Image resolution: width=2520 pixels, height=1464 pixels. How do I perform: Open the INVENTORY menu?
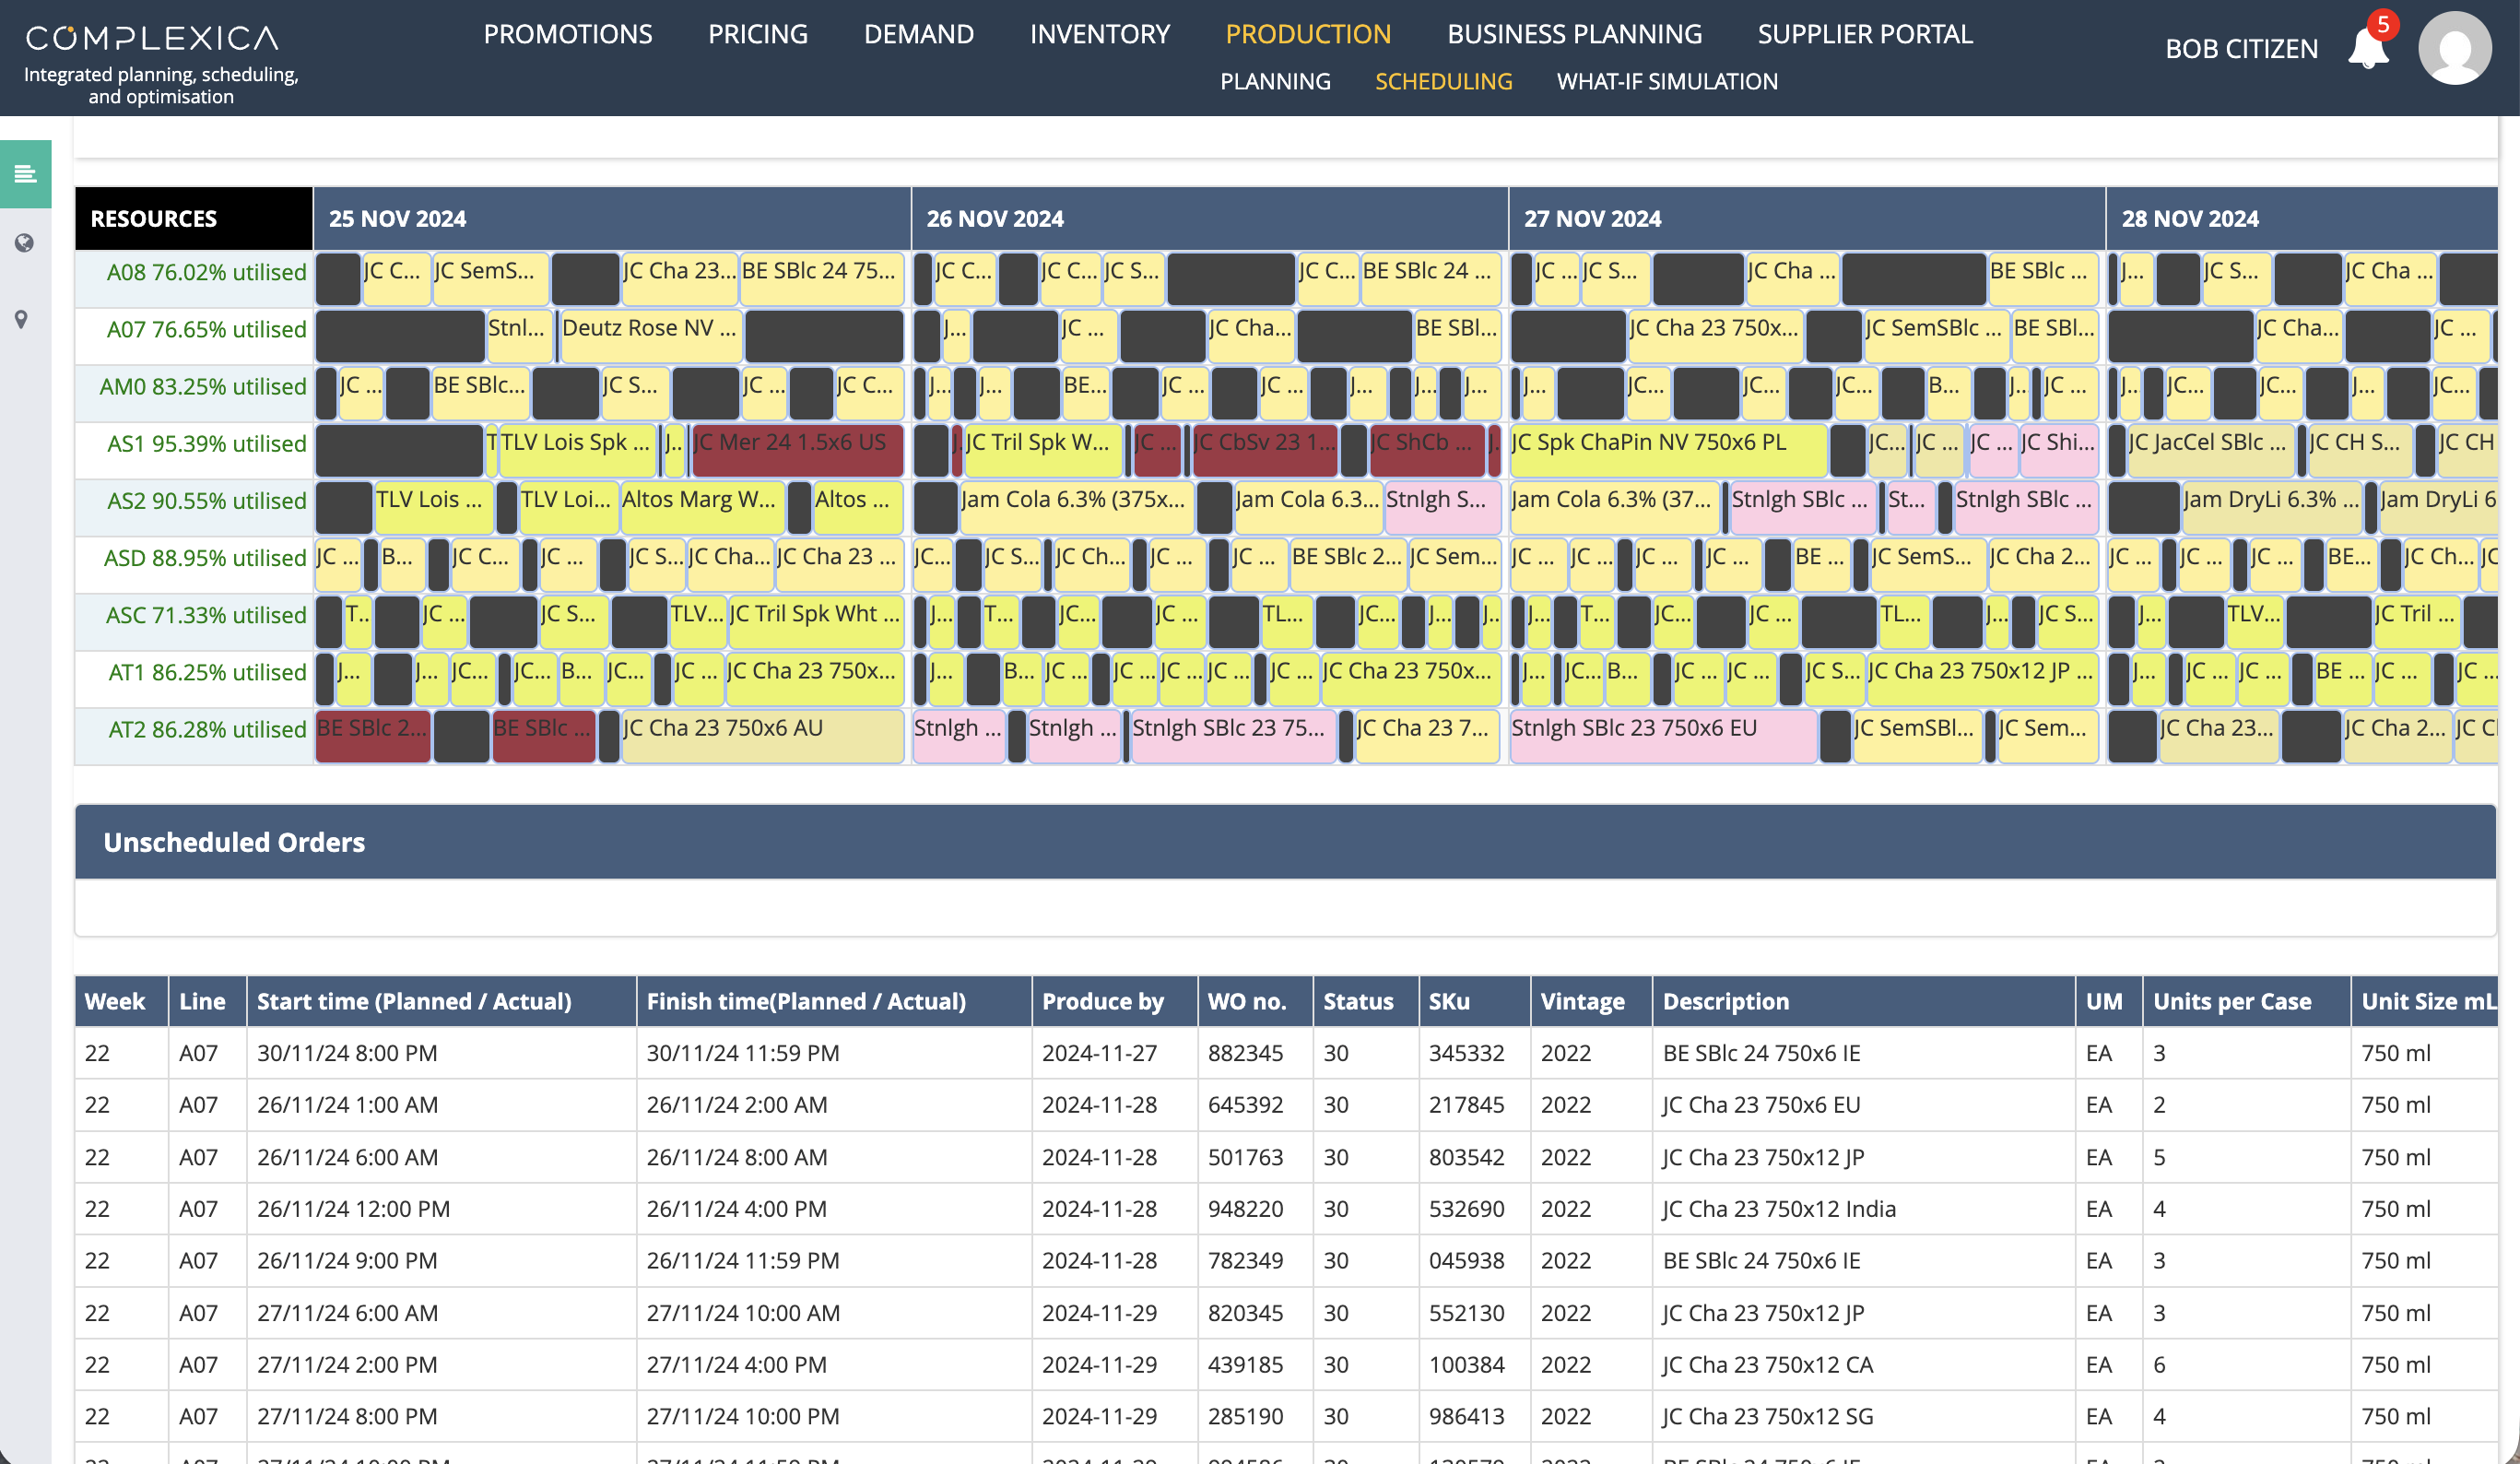pos(1100,34)
